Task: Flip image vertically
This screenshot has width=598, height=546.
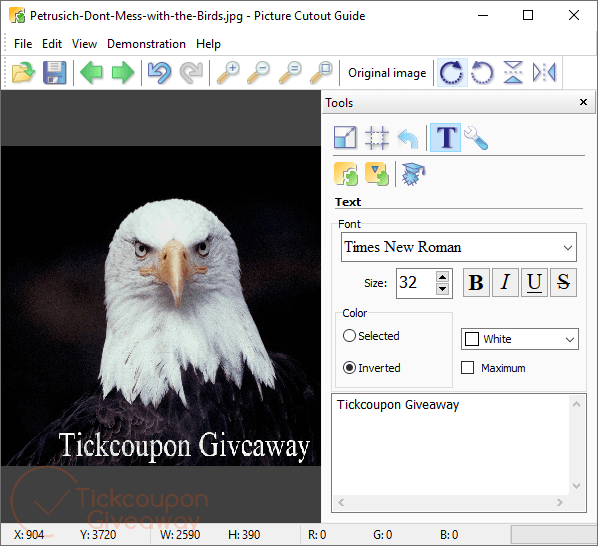Action: [513, 72]
